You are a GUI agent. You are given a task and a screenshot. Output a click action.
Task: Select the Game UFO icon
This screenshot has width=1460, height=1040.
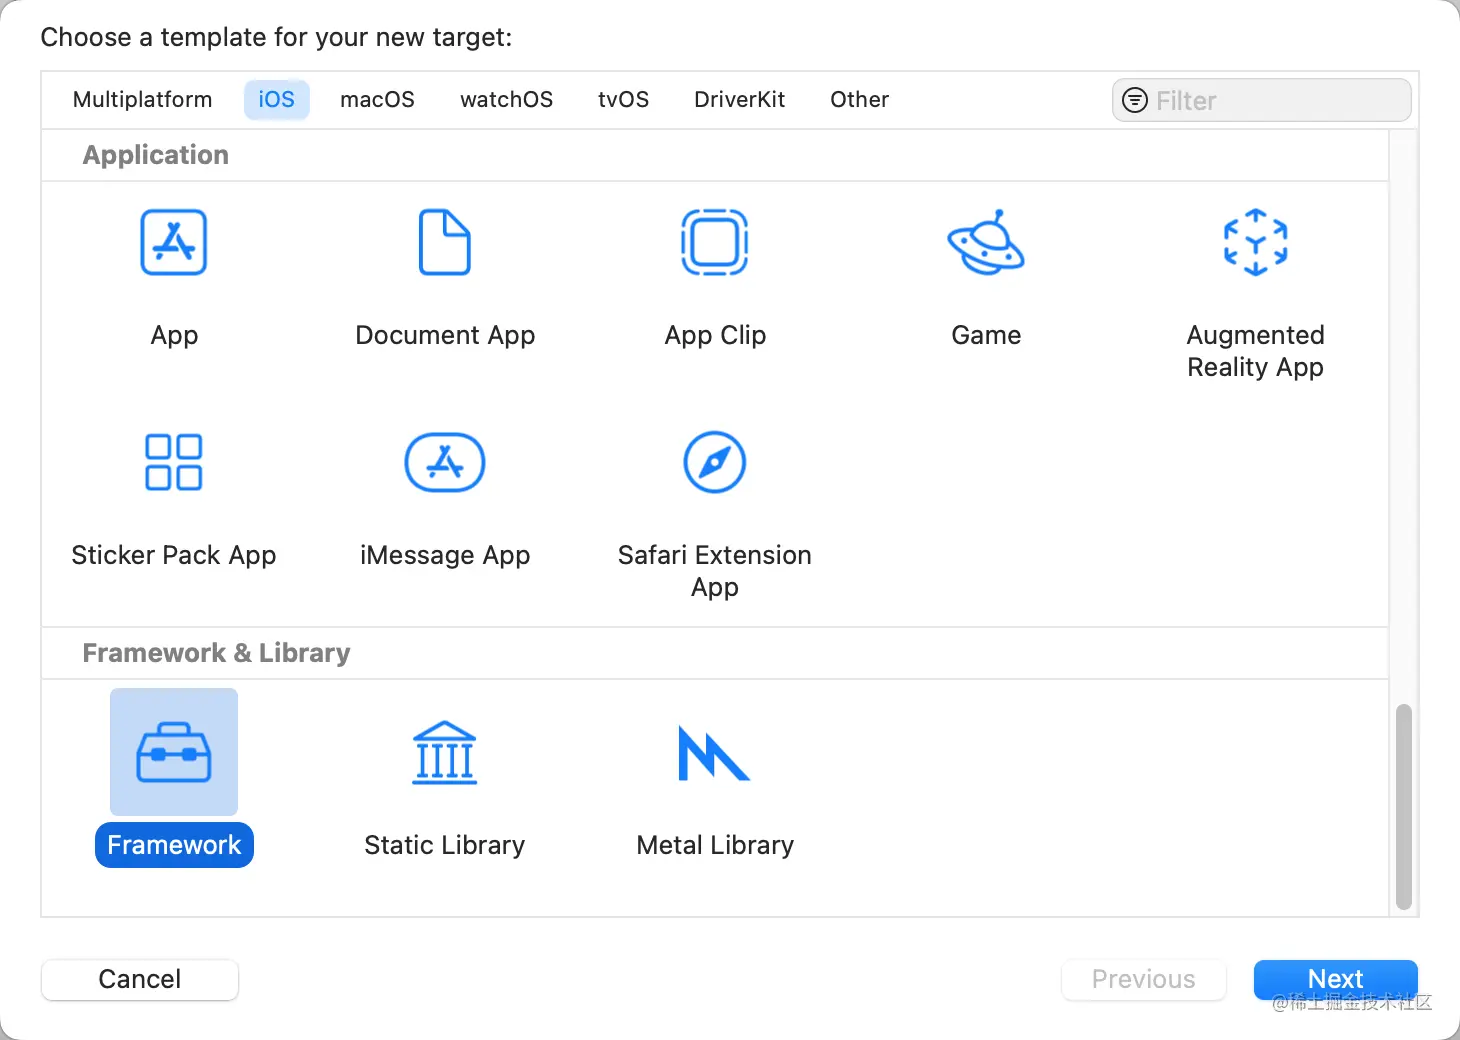coord(986,242)
